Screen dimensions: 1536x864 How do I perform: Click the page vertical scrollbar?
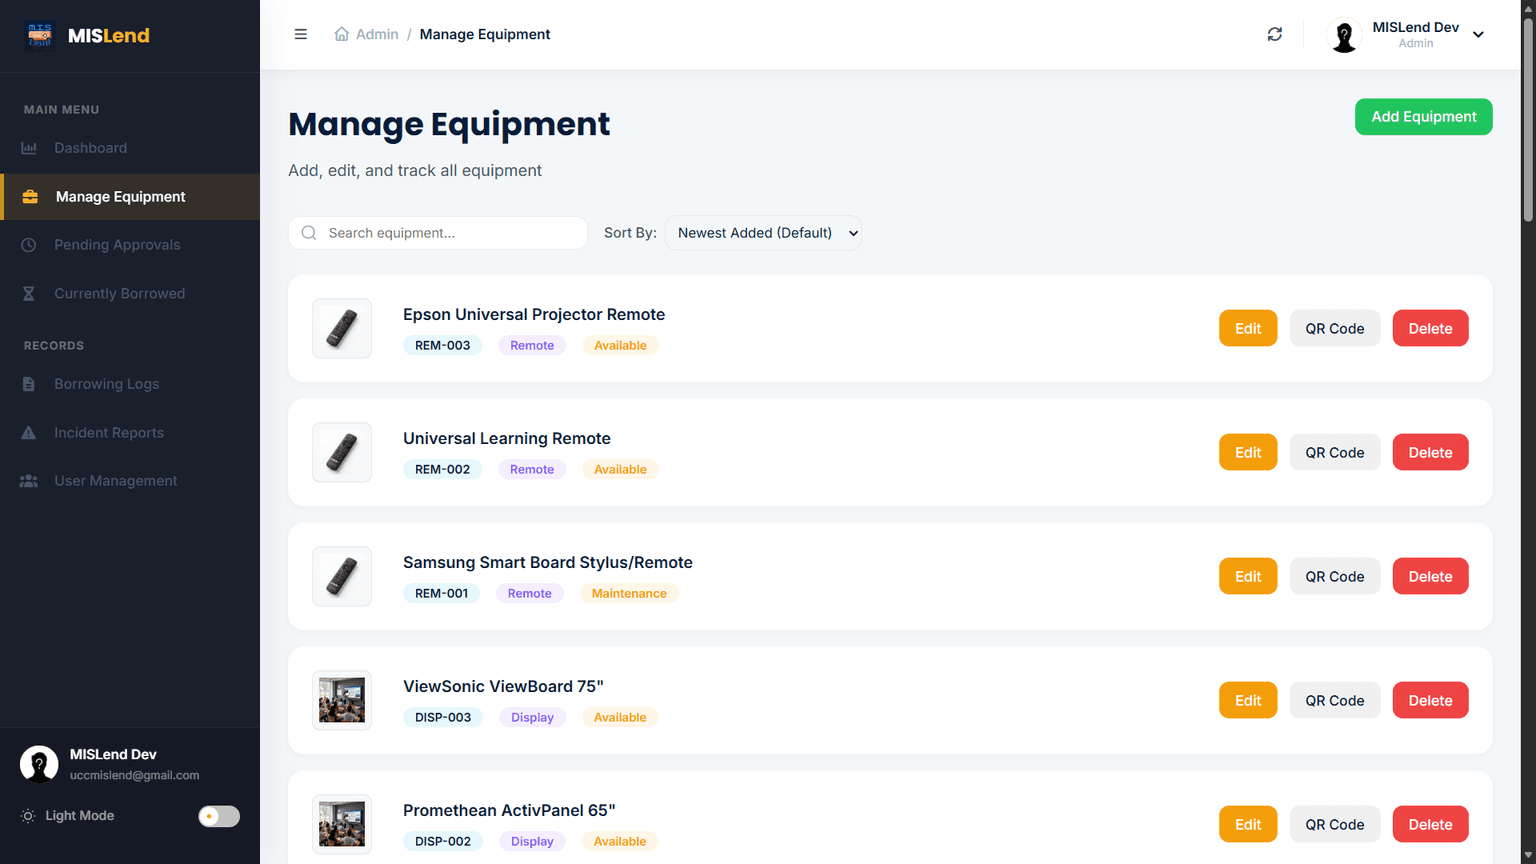1528,120
